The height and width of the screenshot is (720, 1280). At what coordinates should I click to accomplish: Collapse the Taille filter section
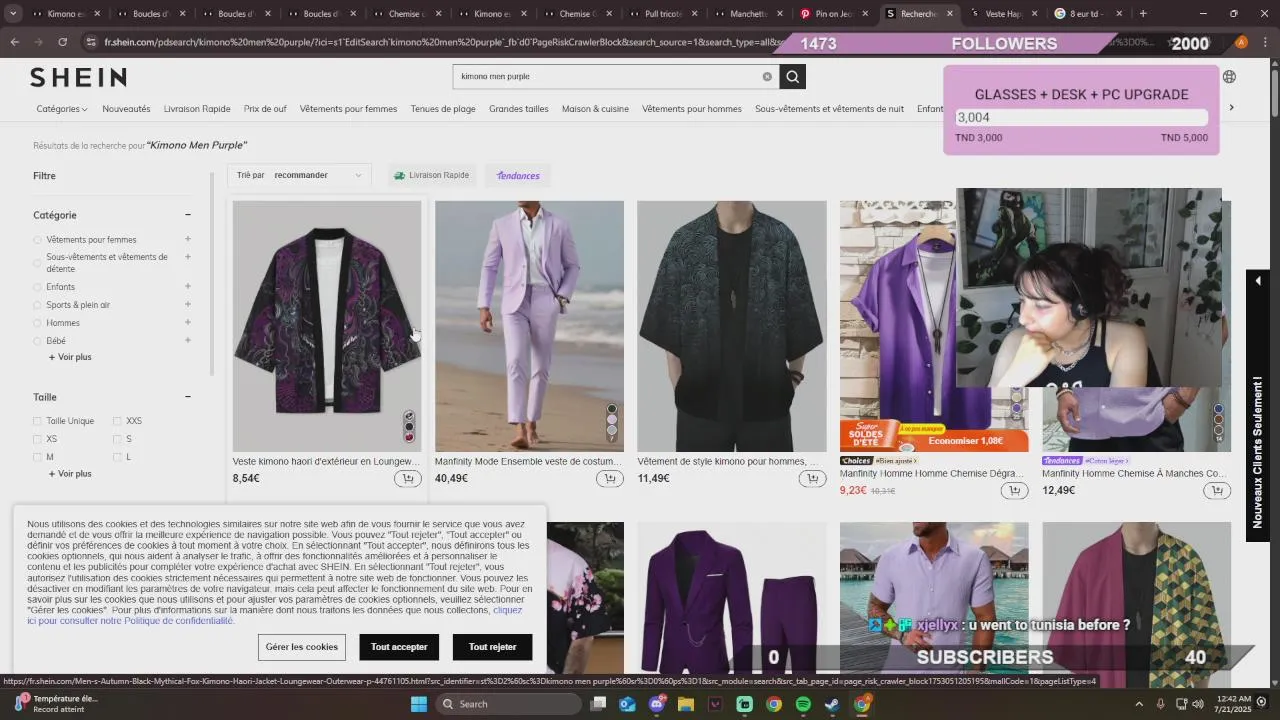coord(187,397)
